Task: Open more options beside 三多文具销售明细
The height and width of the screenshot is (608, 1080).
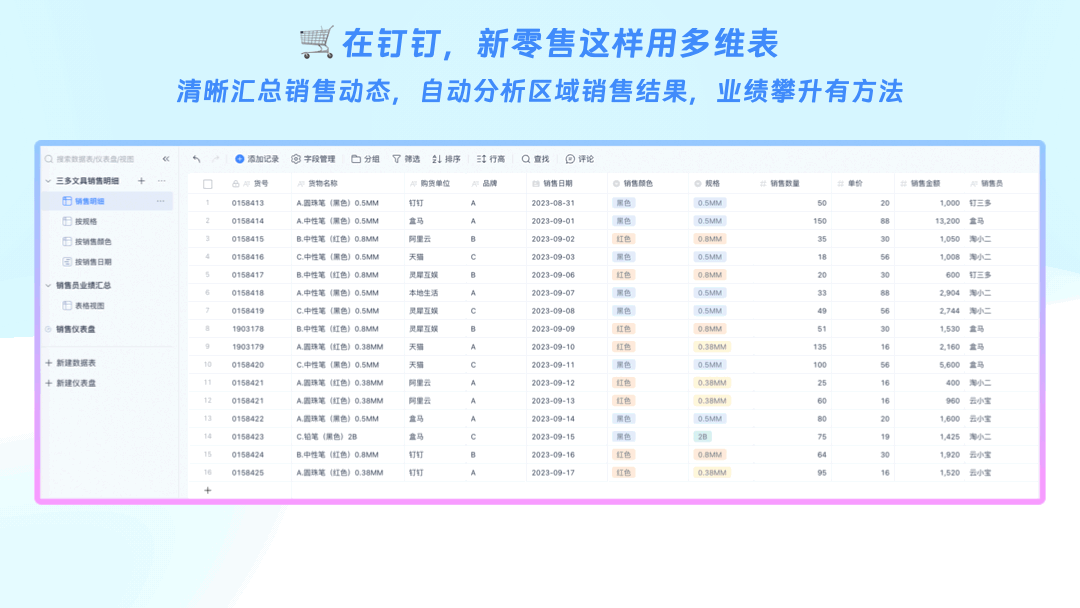Action: [161, 181]
